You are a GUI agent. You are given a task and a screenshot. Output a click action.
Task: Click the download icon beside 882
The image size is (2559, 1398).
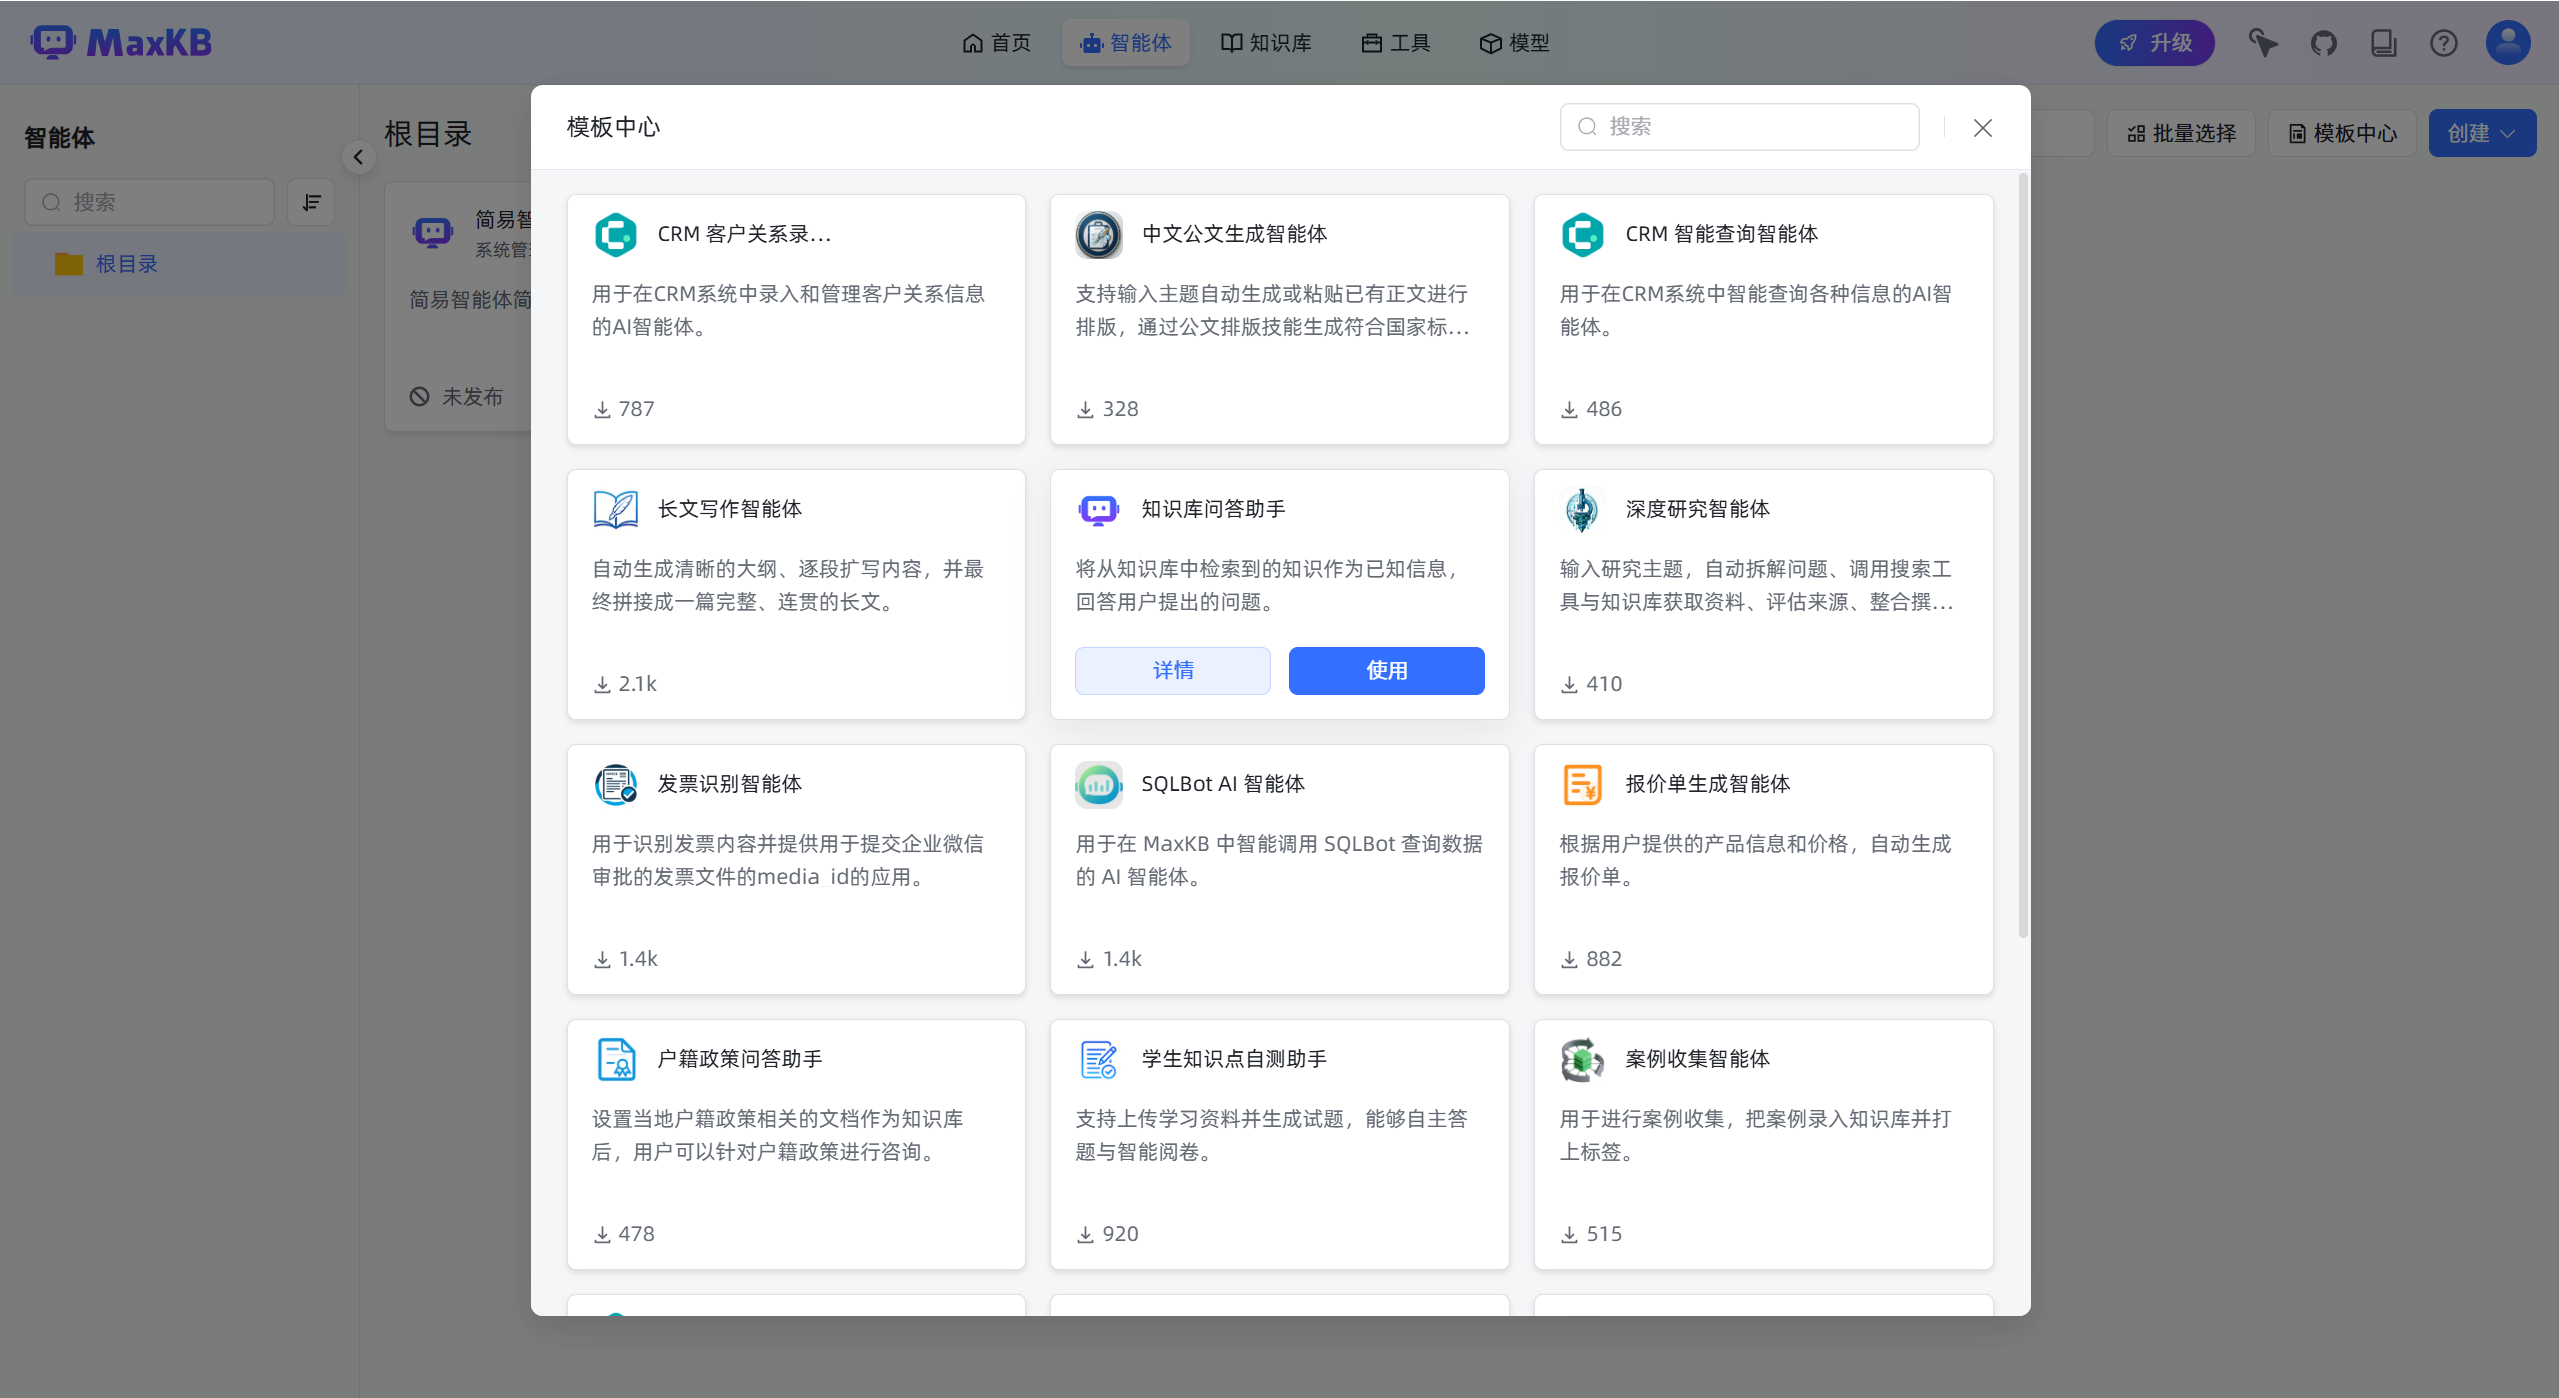click(x=1570, y=959)
